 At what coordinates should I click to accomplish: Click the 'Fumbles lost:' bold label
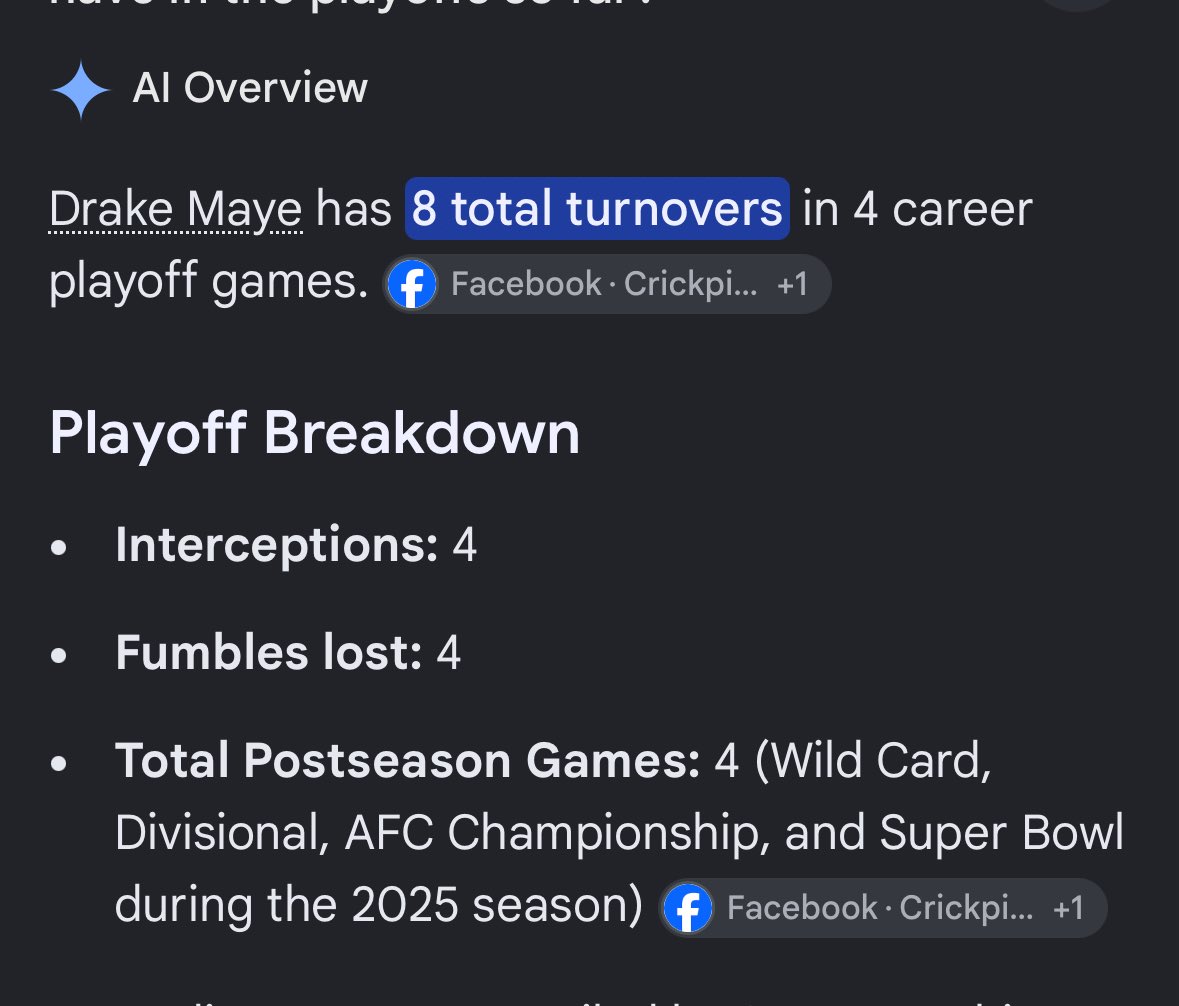268,652
